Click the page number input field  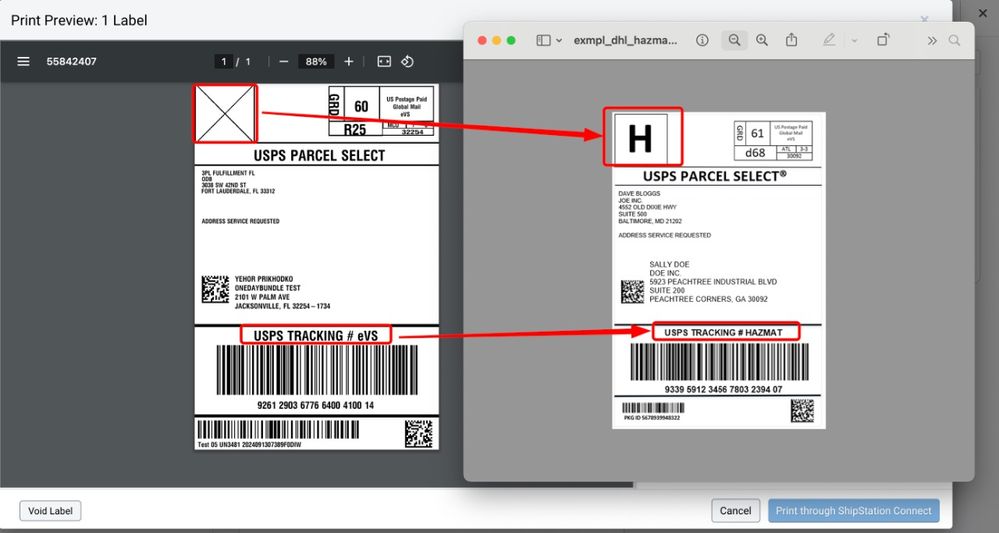point(223,62)
